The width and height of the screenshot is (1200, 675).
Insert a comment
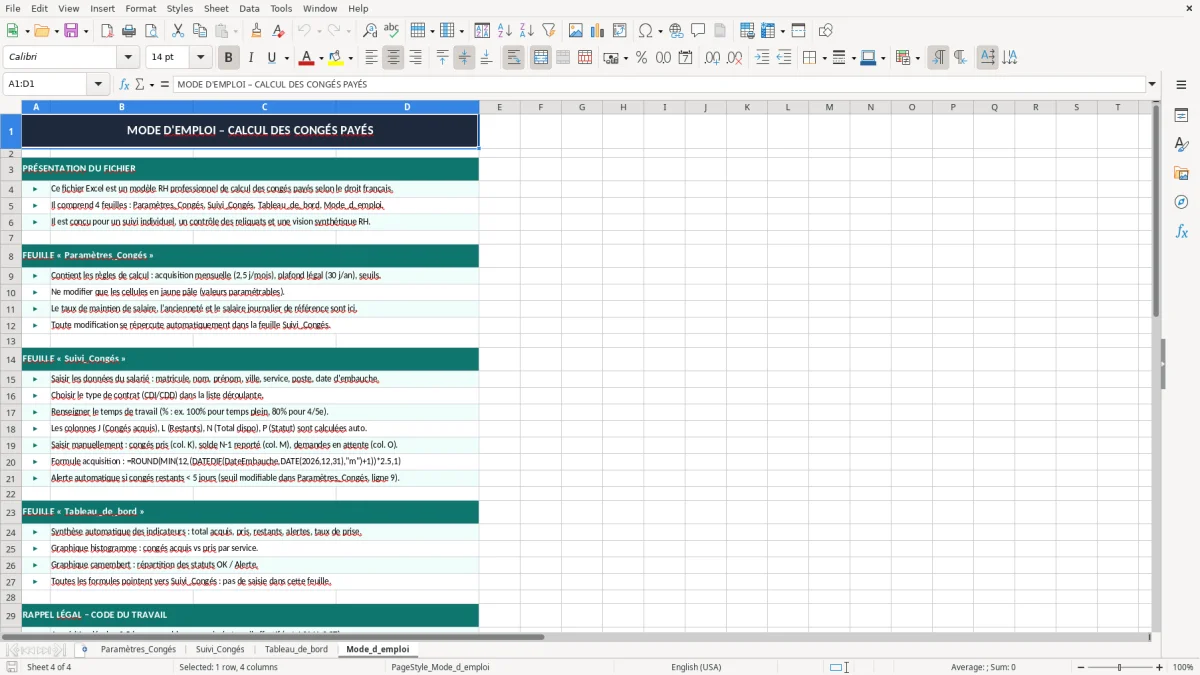(x=699, y=31)
